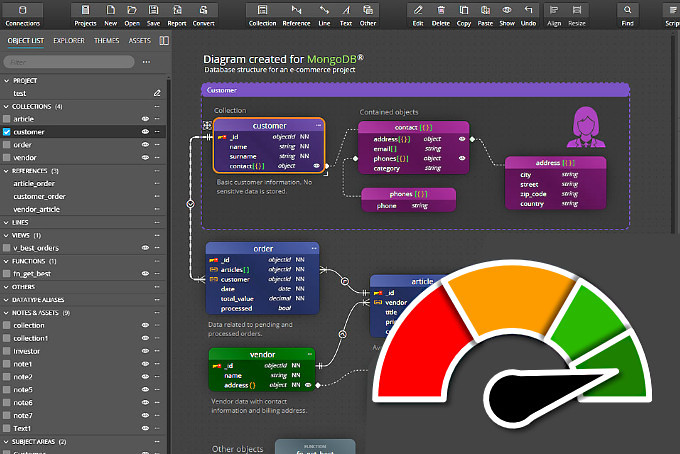
Task: Toggle visibility eye for fn_get_best
Action: point(145,274)
